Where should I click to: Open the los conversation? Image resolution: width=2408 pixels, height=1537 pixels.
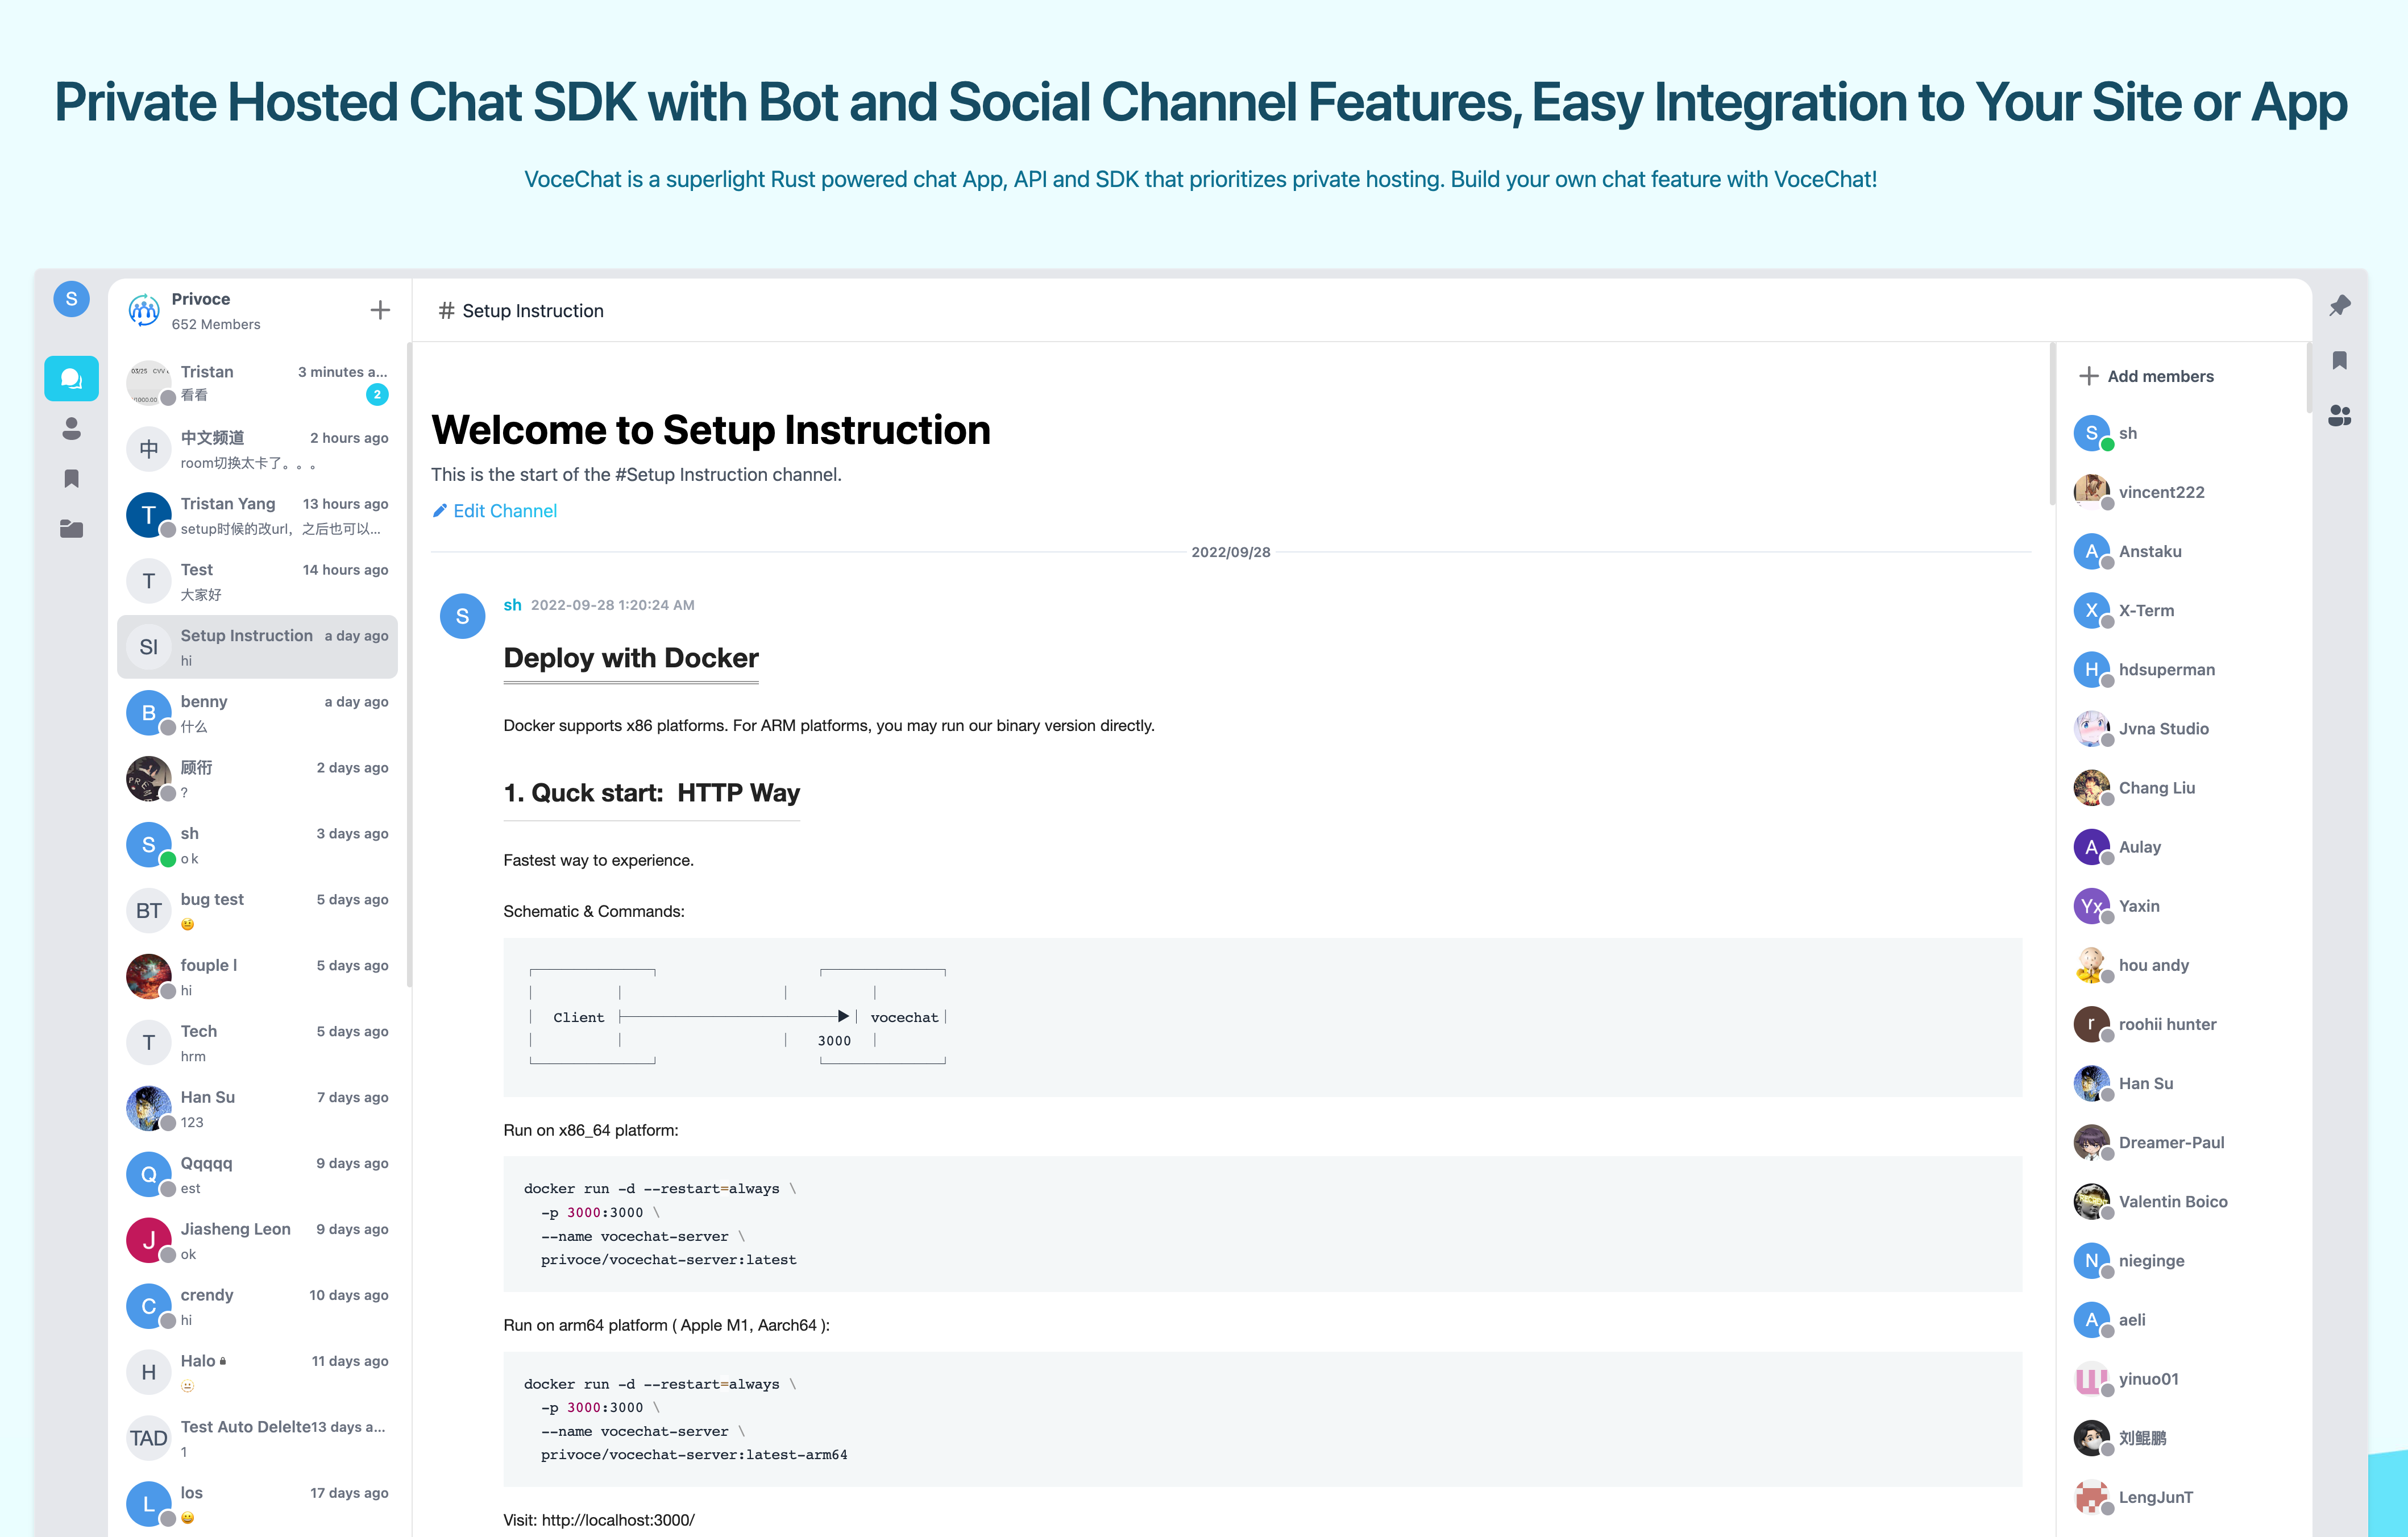[257, 1505]
